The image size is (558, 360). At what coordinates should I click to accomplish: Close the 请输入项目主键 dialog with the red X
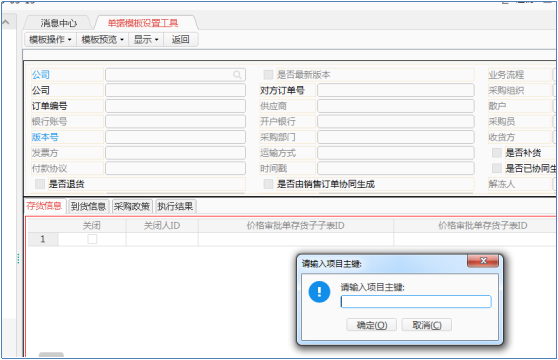point(483,261)
